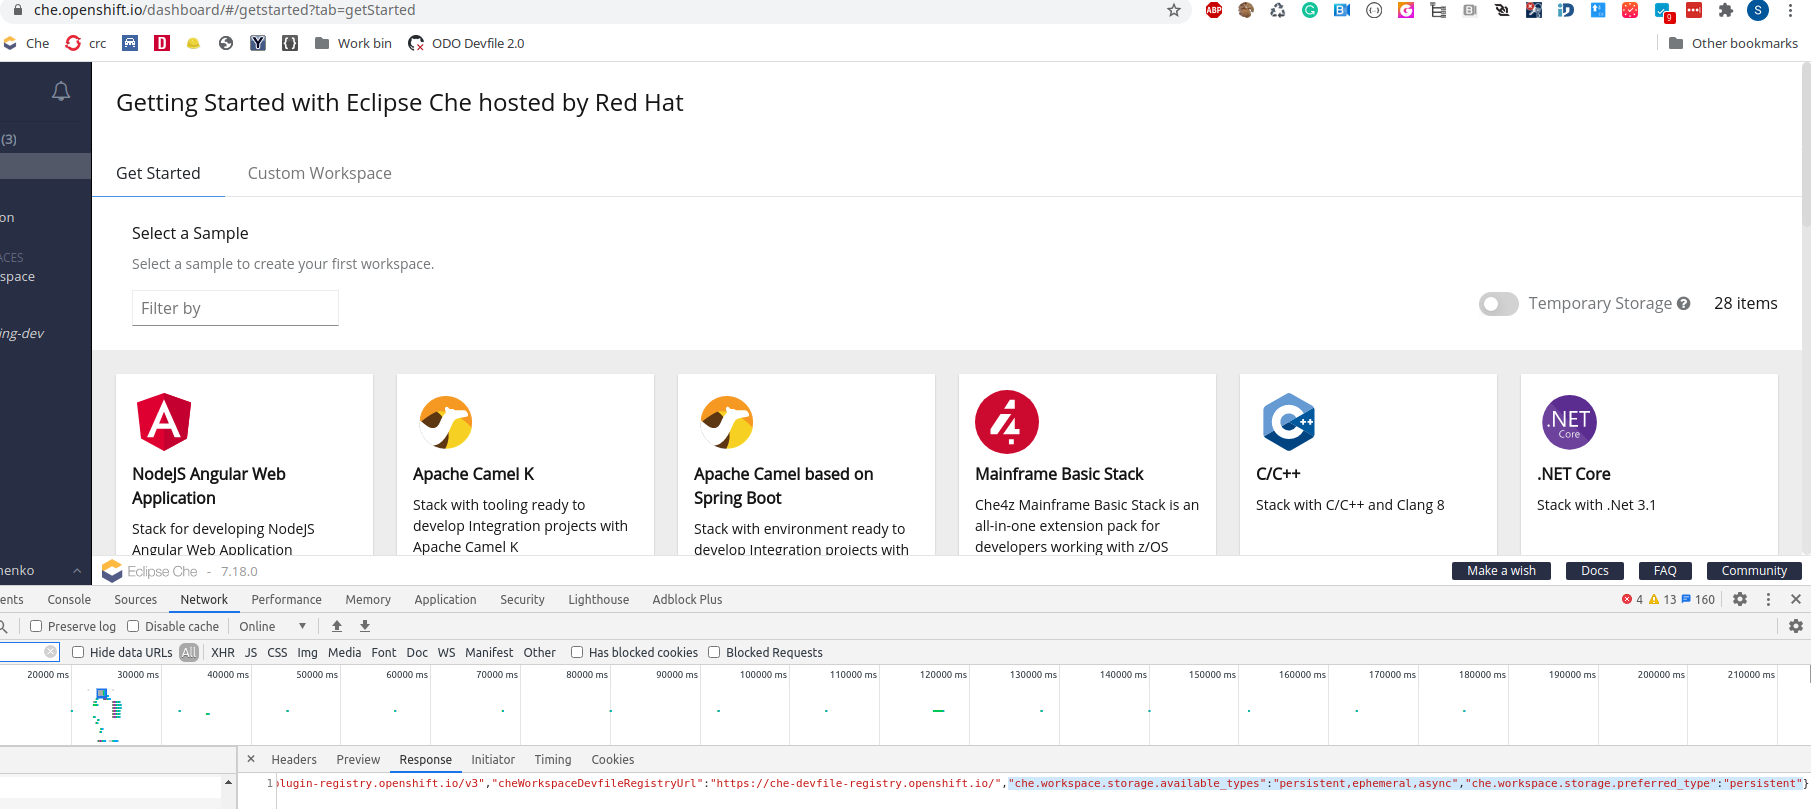Click the Mainframe Basic Stack logo icon
Image resolution: width=1811 pixels, height=809 pixels.
(x=1007, y=422)
